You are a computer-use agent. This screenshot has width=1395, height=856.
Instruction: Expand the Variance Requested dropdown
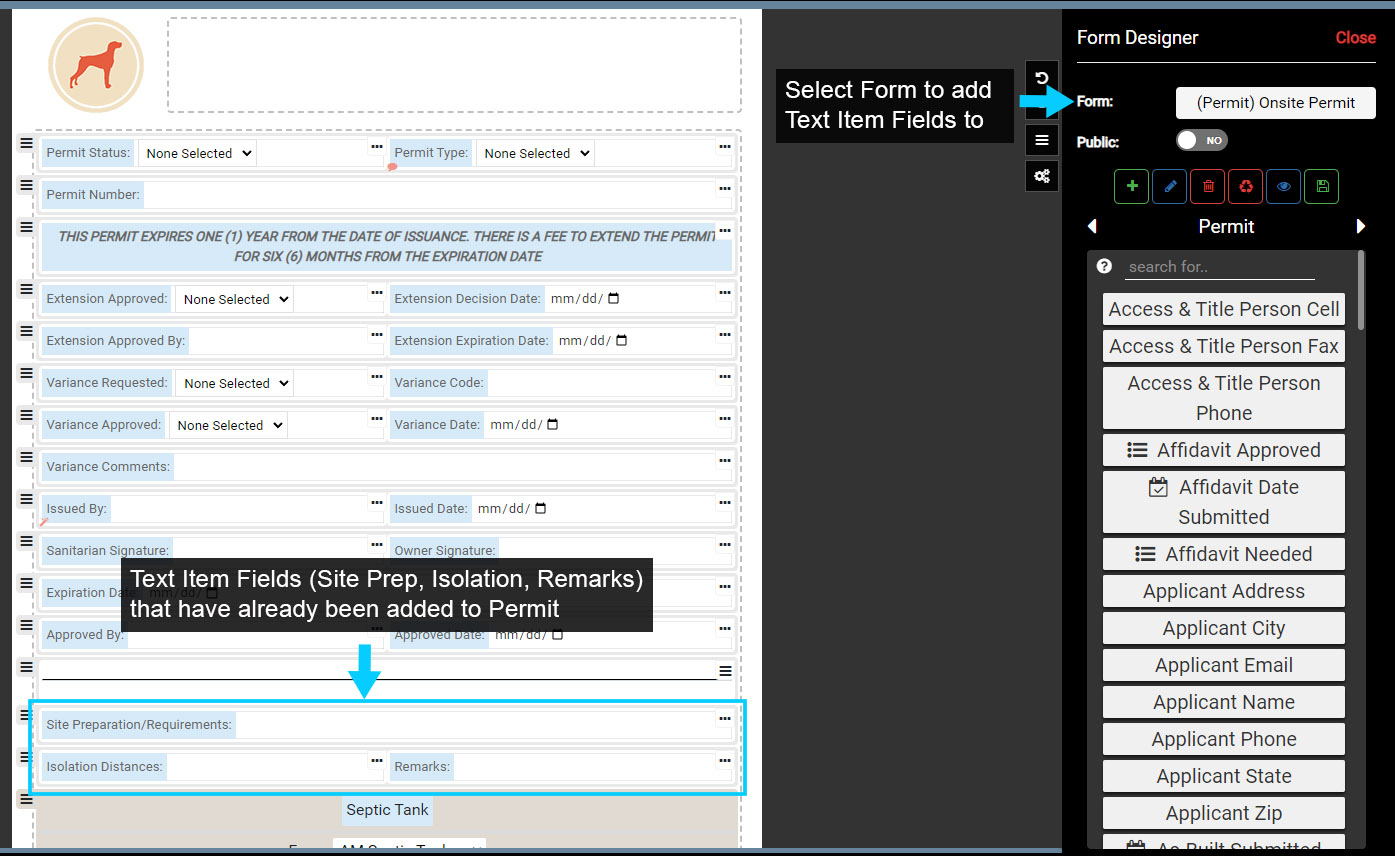pos(235,383)
